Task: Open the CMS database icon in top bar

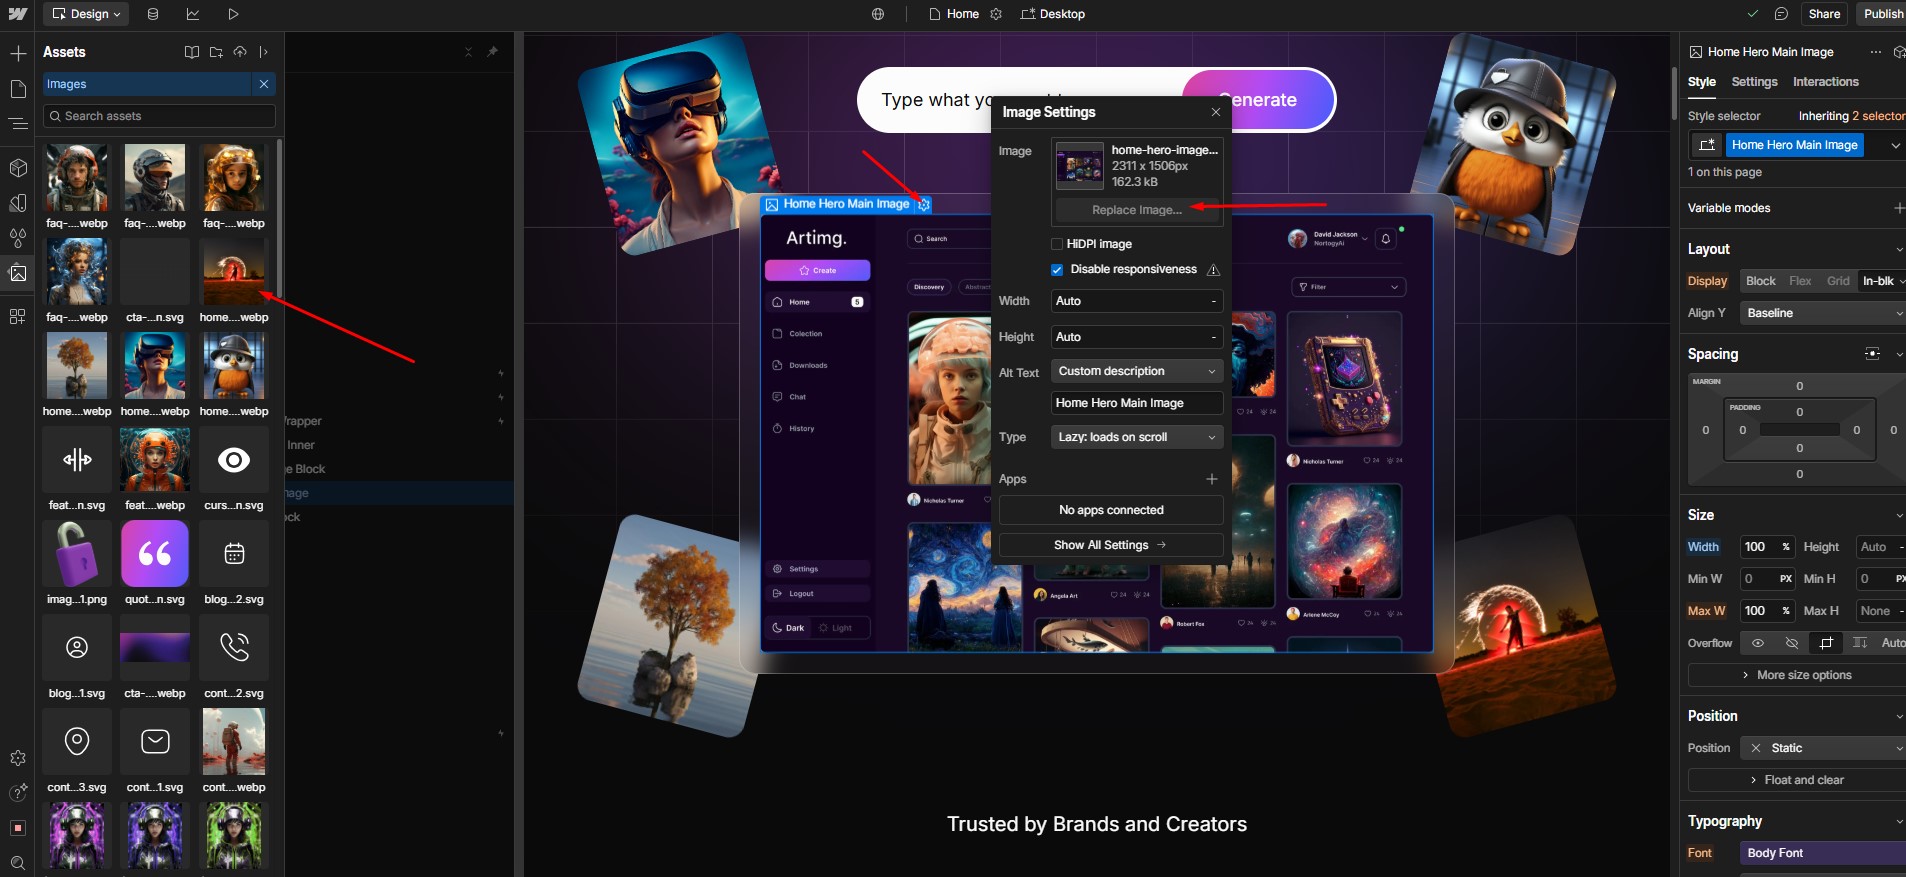Action: [x=152, y=14]
